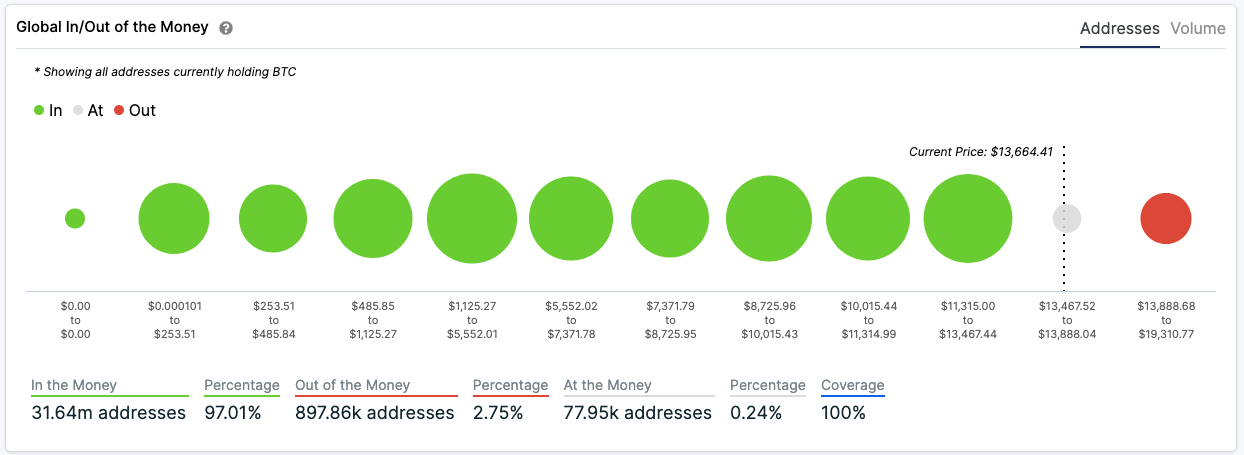Viewport: 1244px width, 455px height.
Task: Click the gray at-the-money bubble
Action: [x=1067, y=218]
